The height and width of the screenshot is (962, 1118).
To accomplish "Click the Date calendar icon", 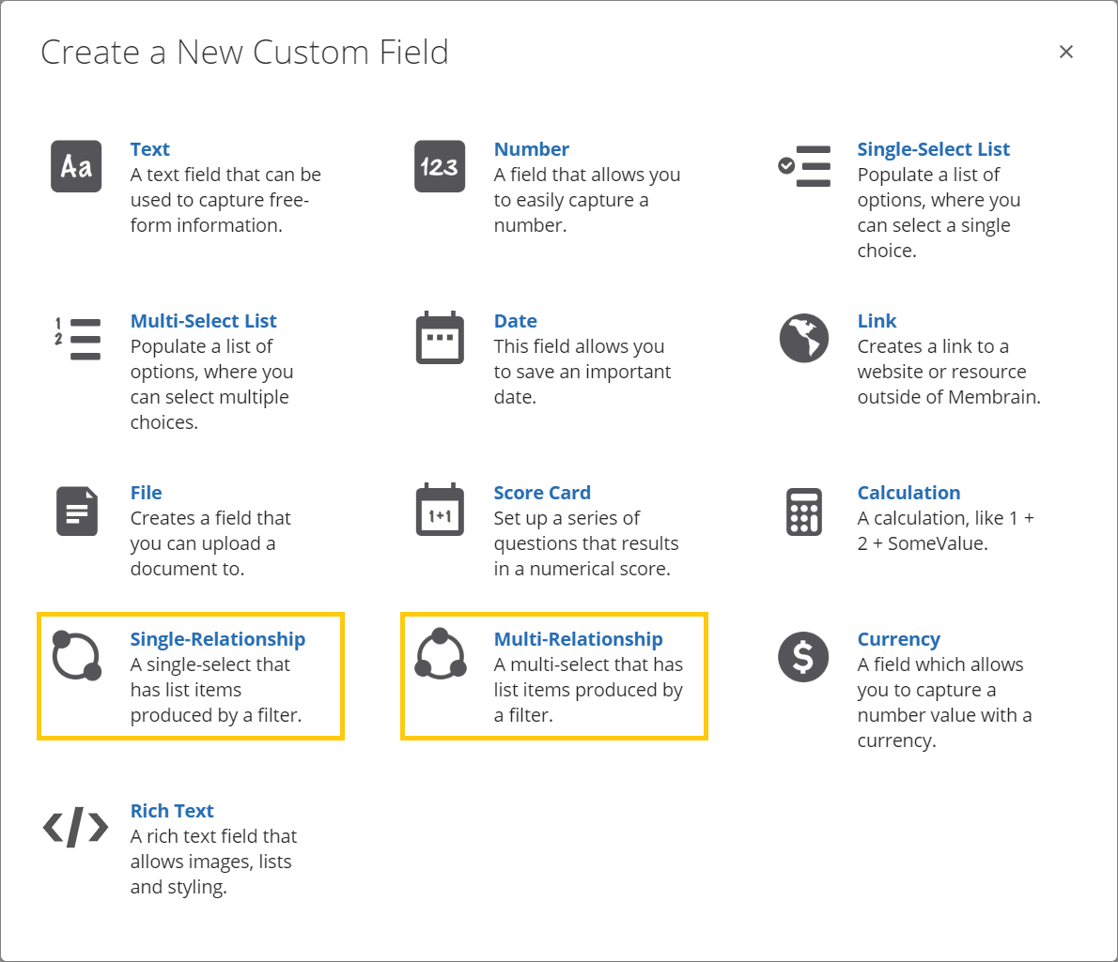I will (440, 337).
